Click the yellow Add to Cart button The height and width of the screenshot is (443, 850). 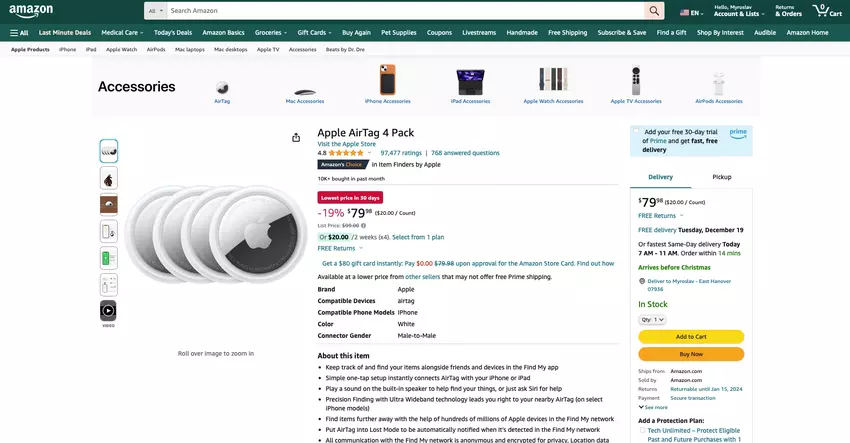(x=691, y=337)
